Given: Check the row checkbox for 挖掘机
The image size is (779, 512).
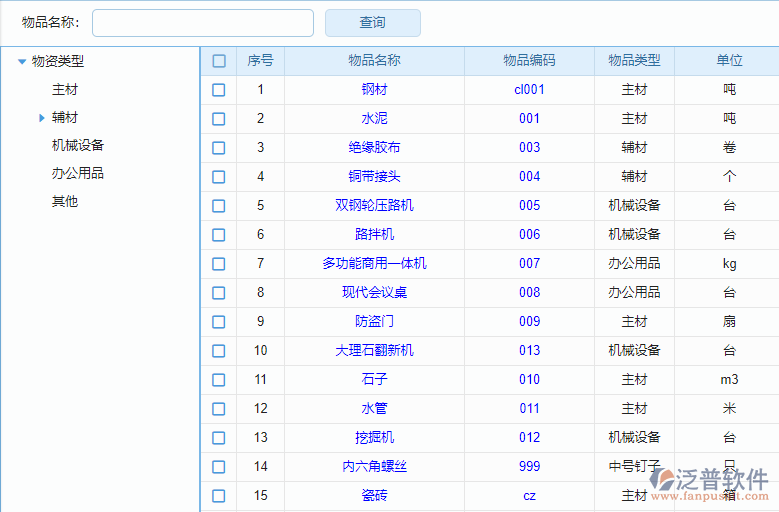Looking at the screenshot, I should 219,438.
